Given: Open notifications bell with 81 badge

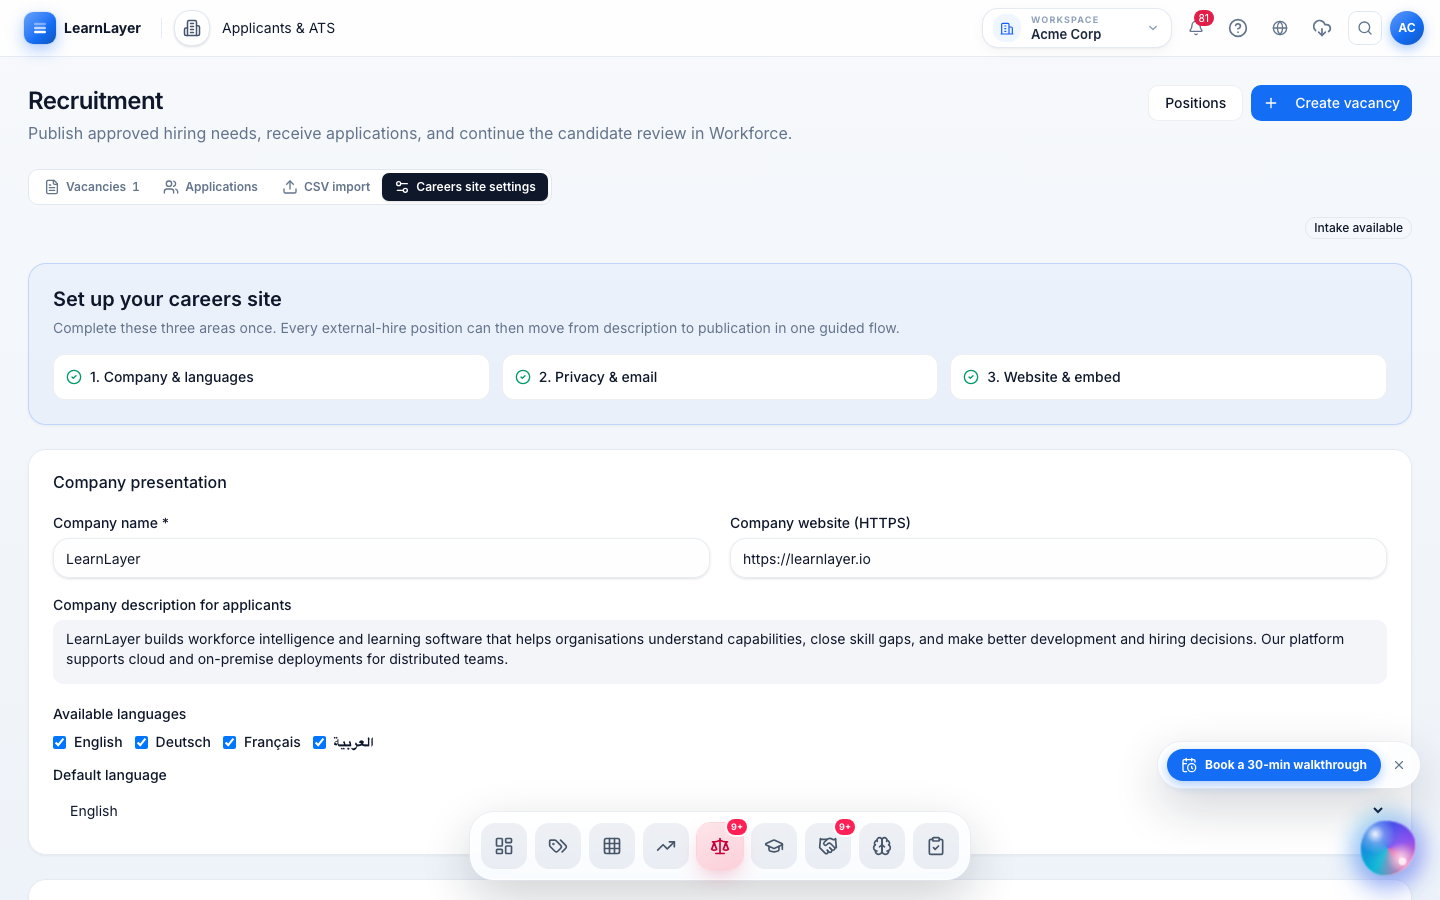Looking at the screenshot, I should point(1196,28).
